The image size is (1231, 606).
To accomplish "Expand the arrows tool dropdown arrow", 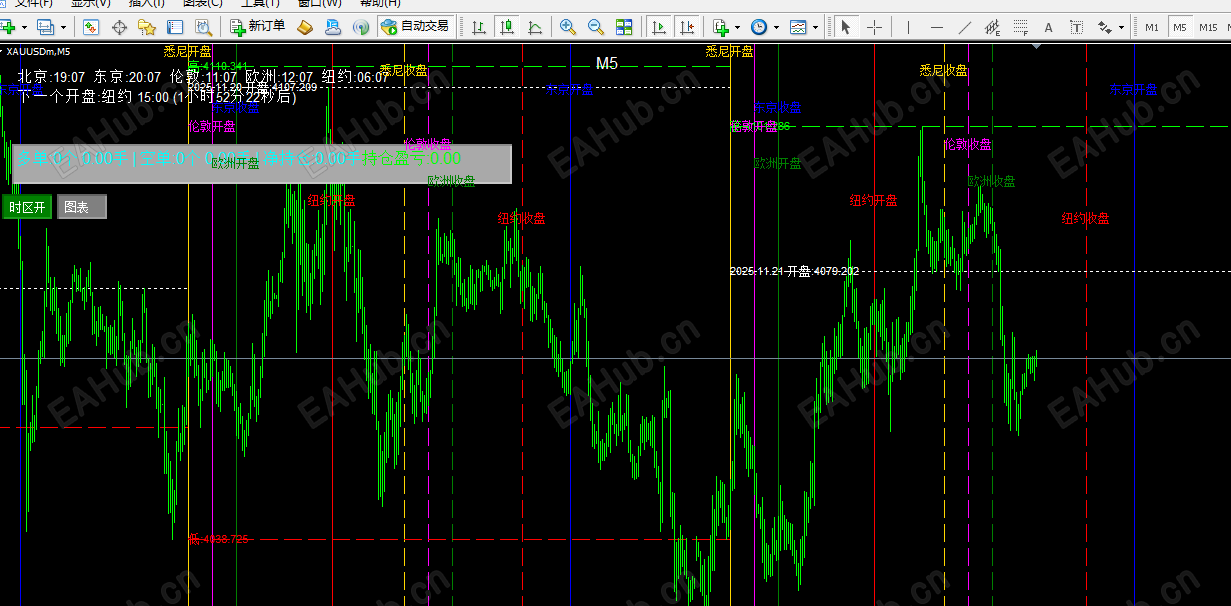I will coord(1121,27).
